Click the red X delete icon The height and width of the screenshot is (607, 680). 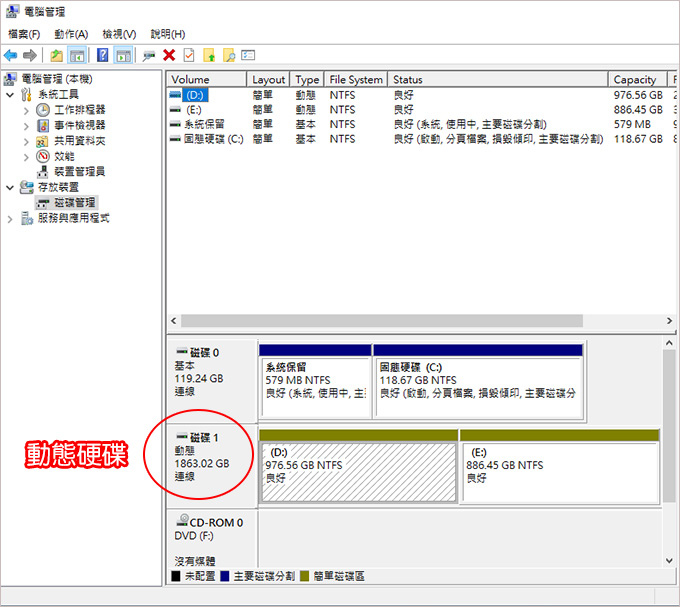click(169, 55)
